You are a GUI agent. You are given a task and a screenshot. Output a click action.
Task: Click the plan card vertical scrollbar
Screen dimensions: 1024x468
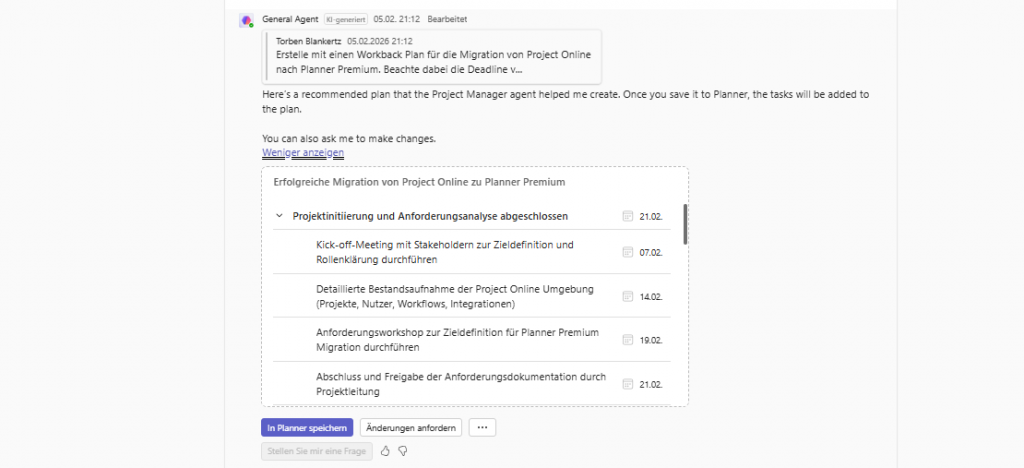click(685, 225)
